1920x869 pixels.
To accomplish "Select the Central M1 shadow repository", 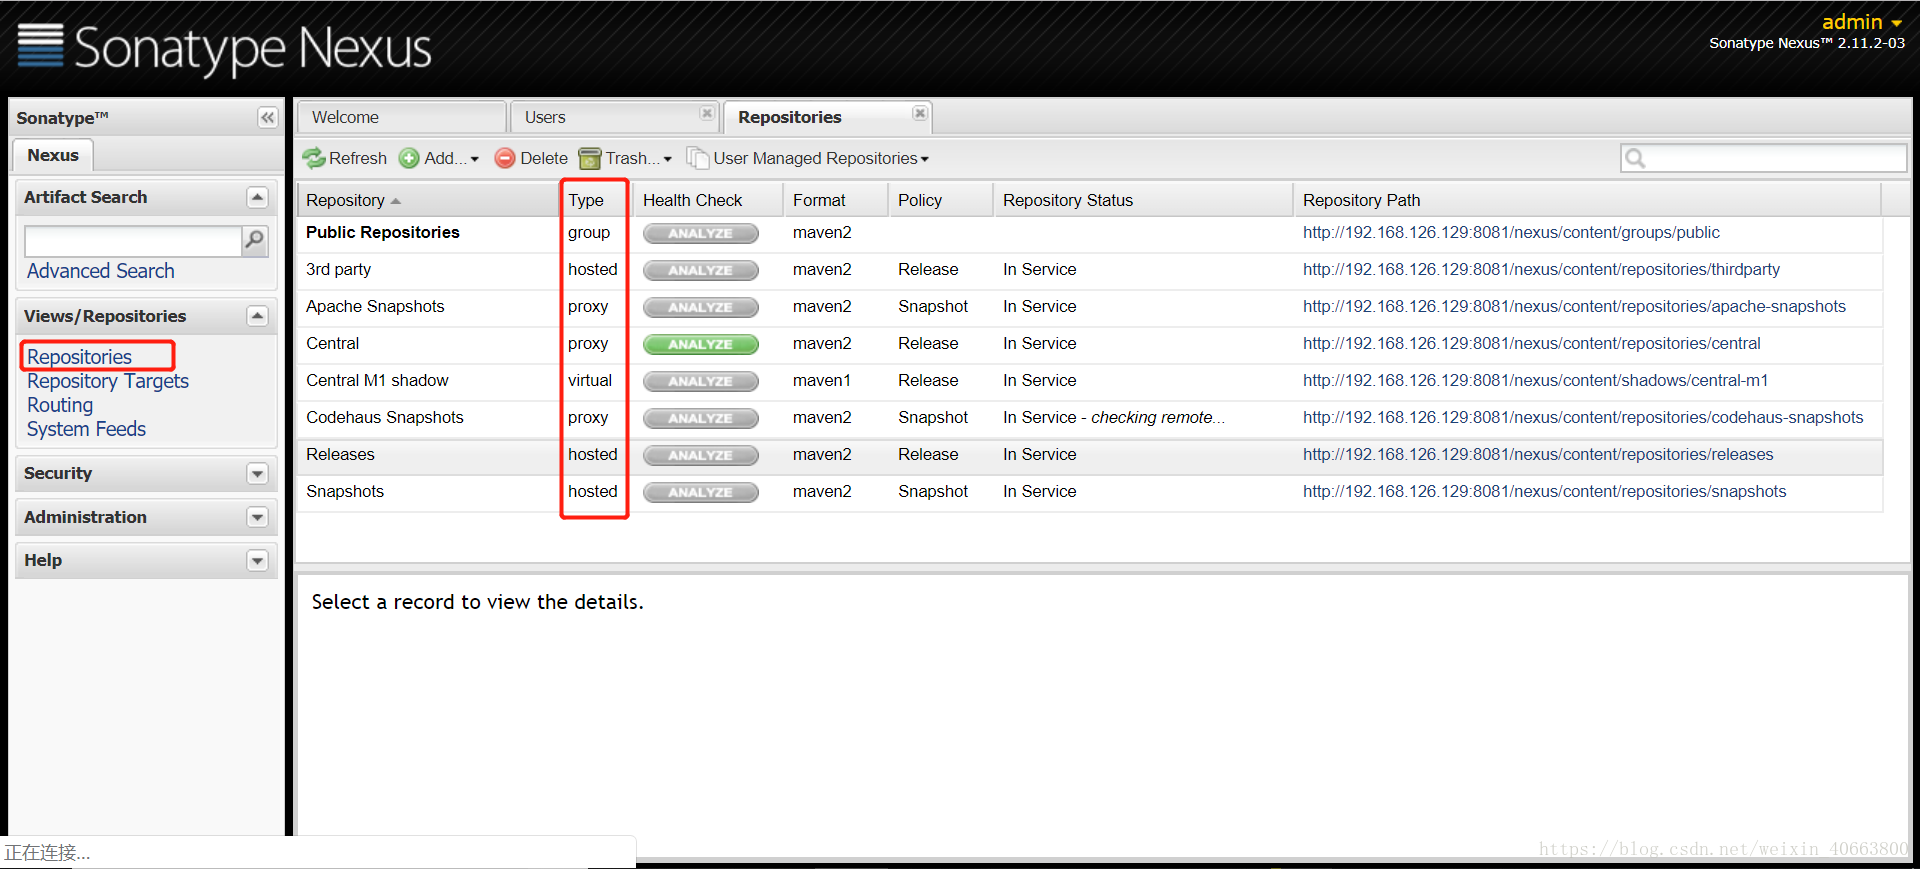I will tap(377, 381).
